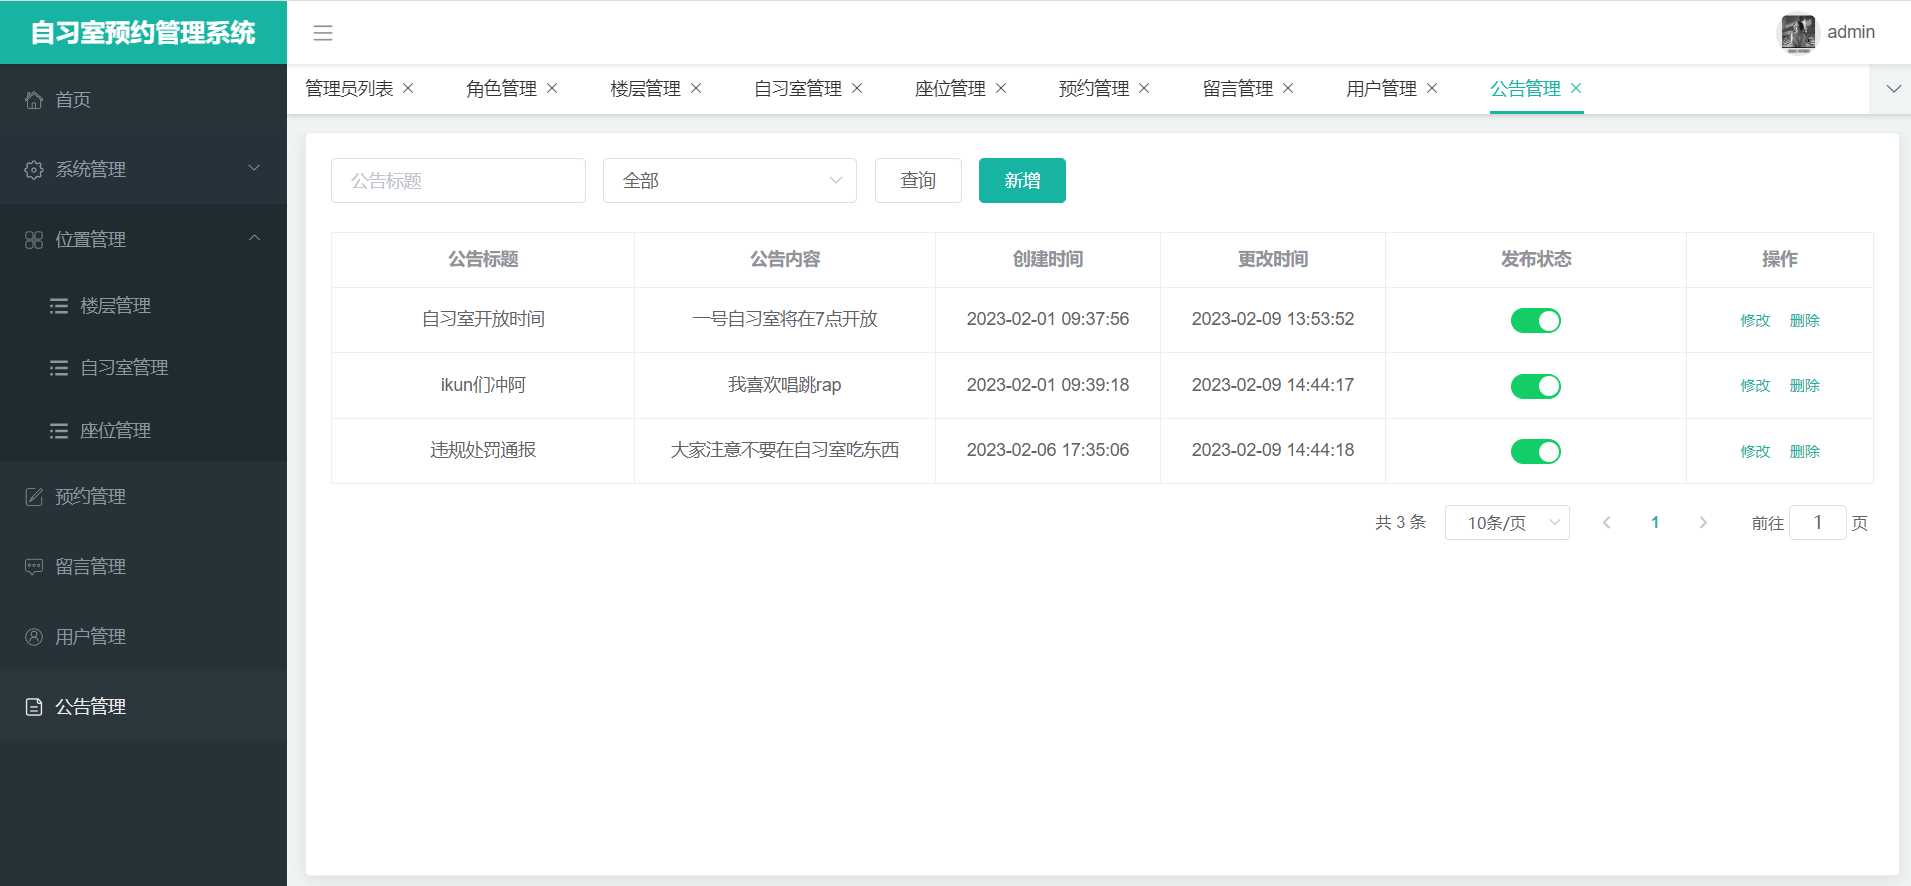Go to next page arrow

pos(1703,523)
